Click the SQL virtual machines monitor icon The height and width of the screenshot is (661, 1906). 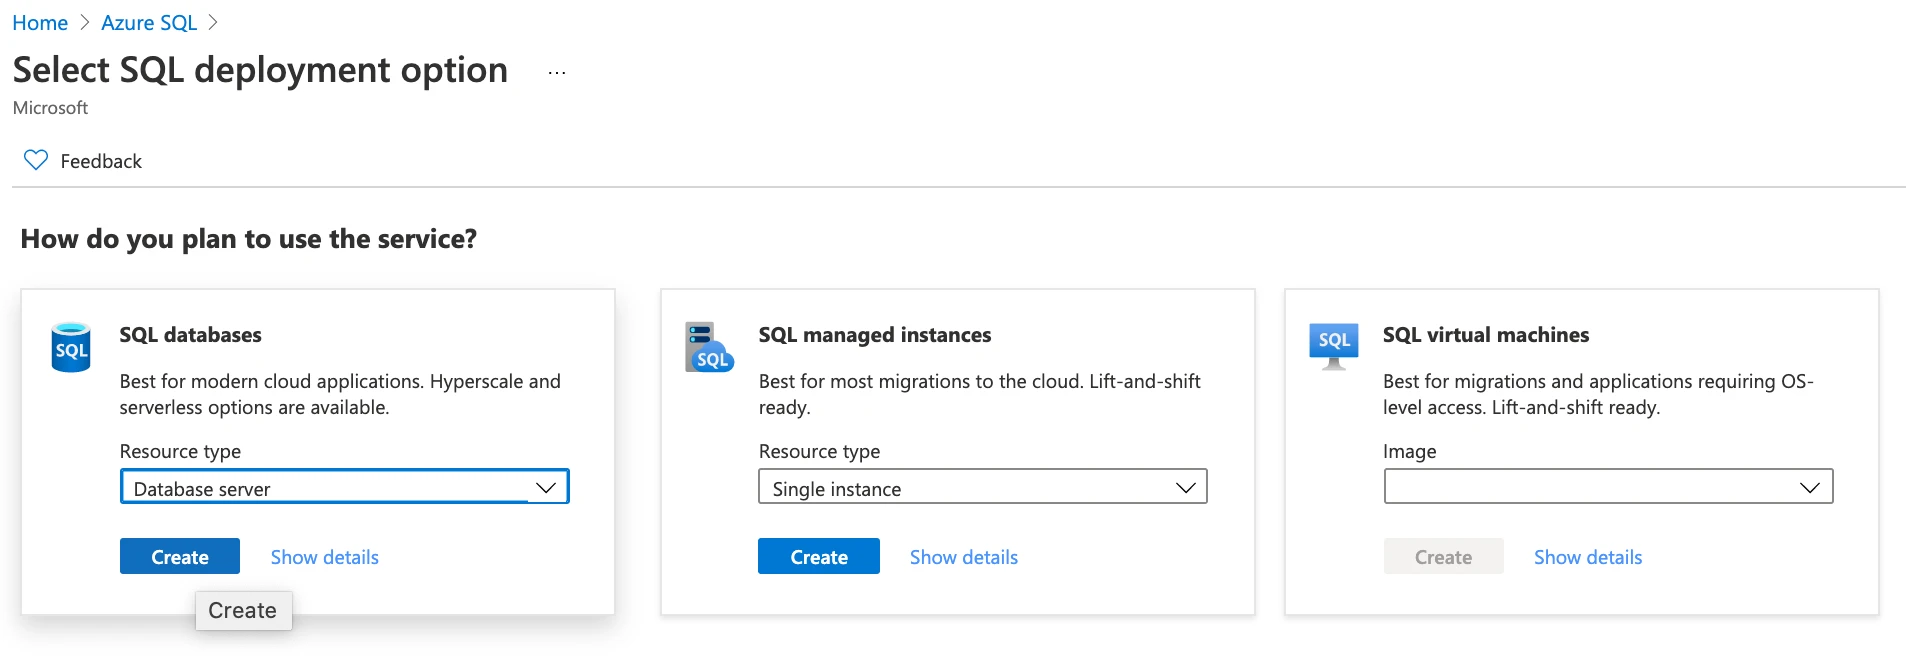click(1334, 346)
